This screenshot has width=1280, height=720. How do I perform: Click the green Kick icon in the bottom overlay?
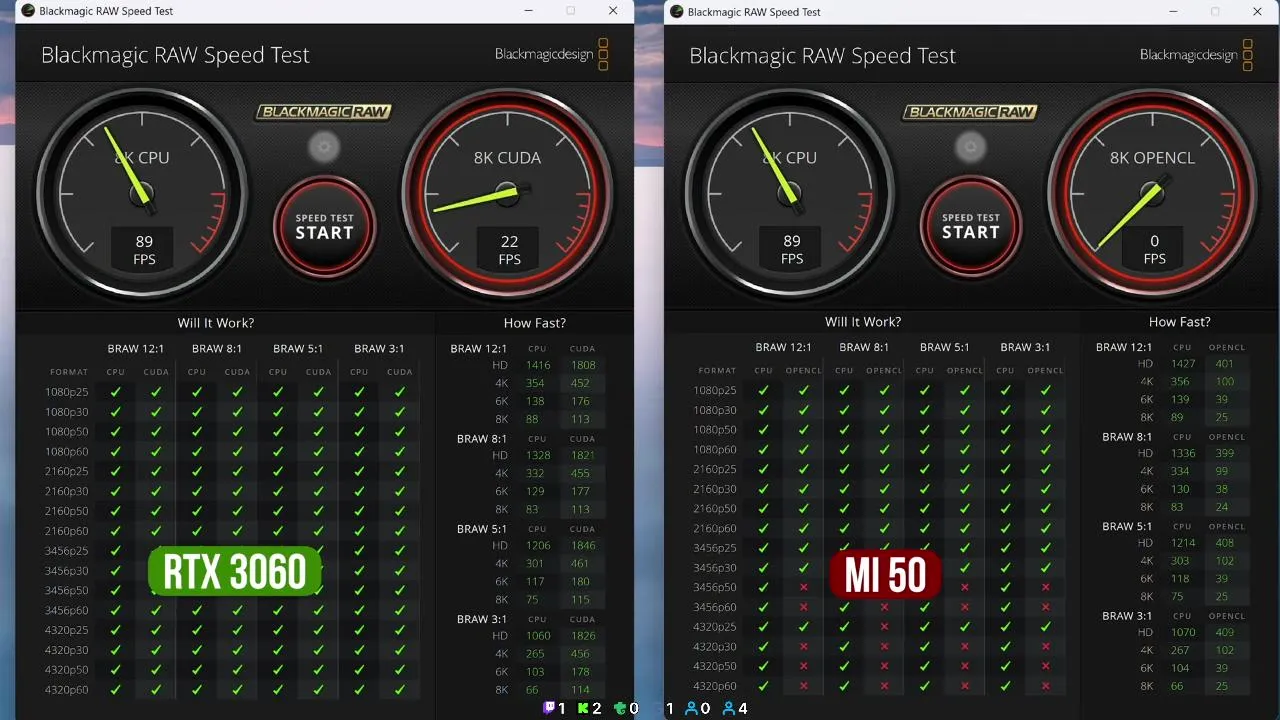(584, 708)
